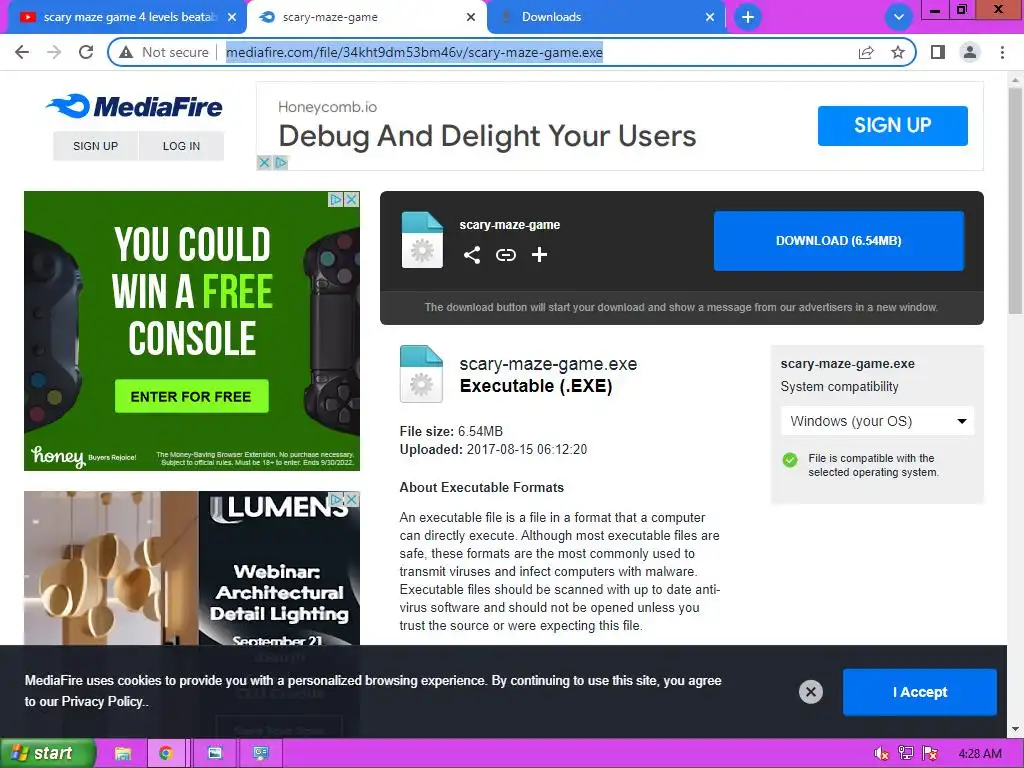Add scary-maze-game to my account with plus

539,255
